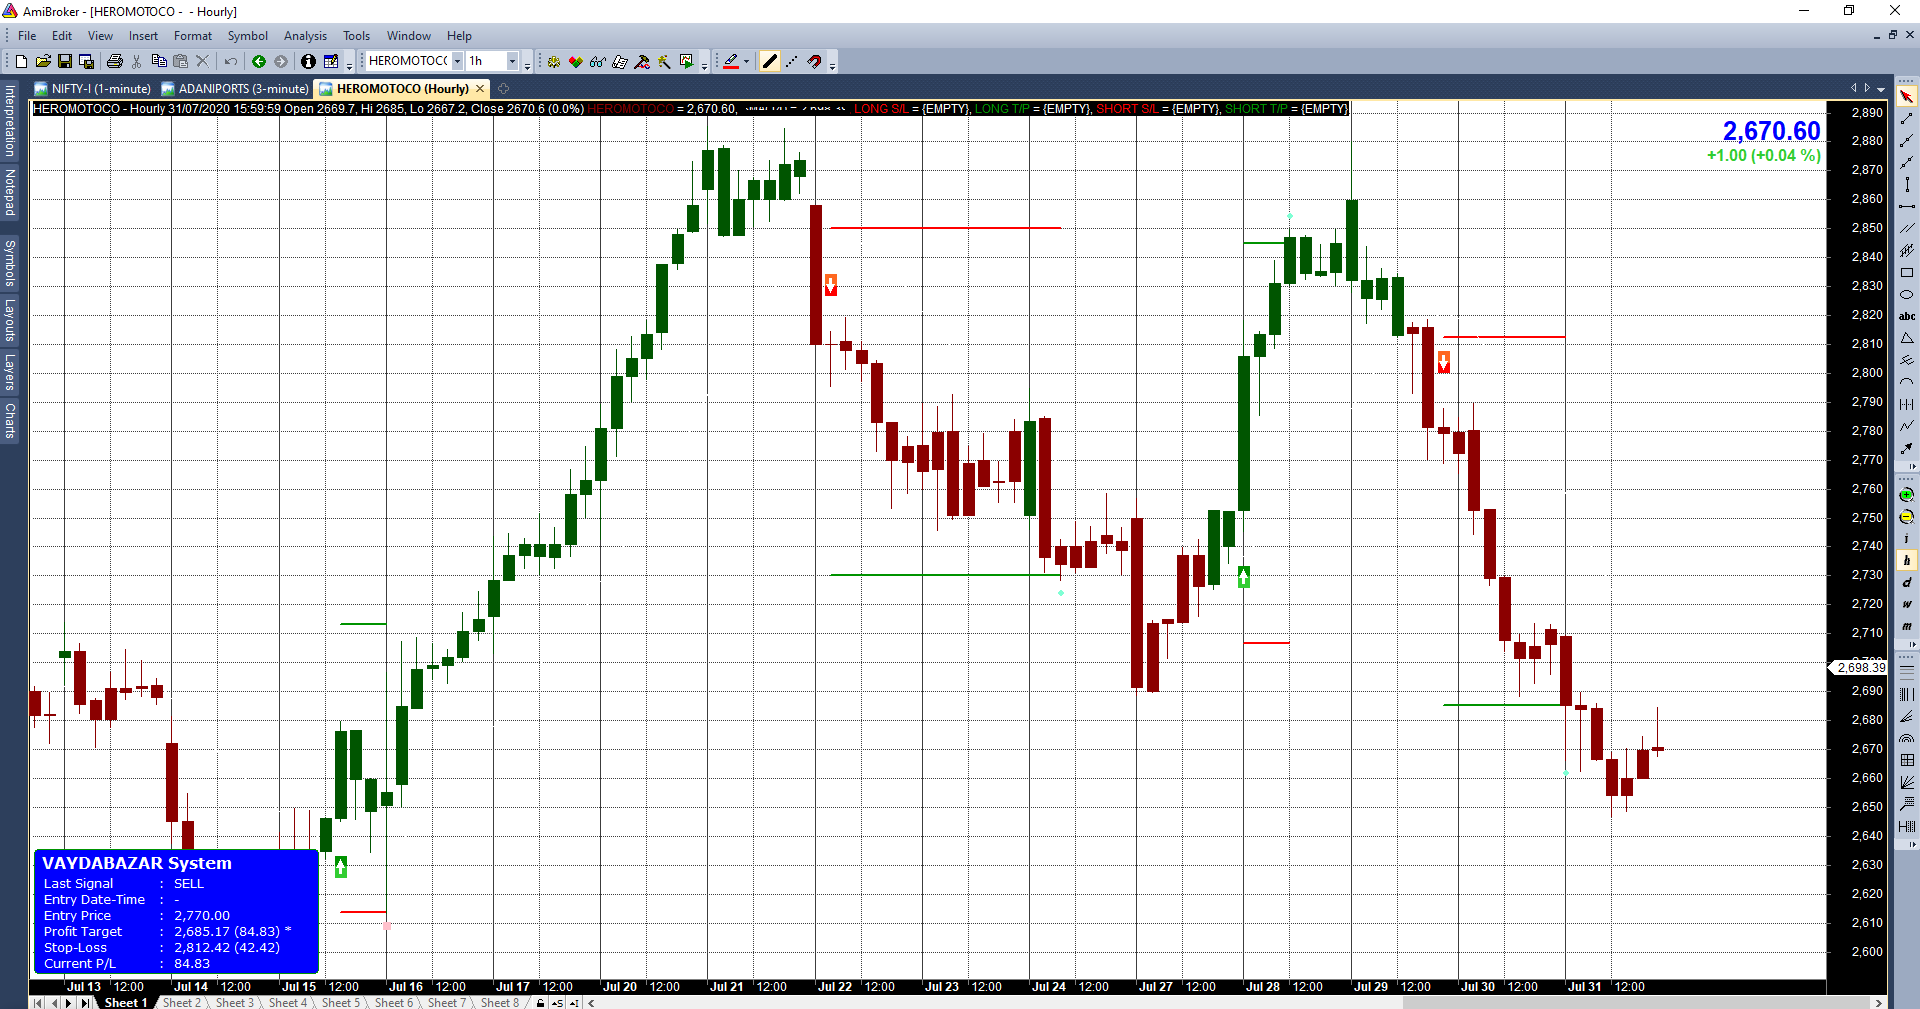Pick the rectangle drawing tool
This screenshot has height=1009, width=1920.
[x=1907, y=273]
